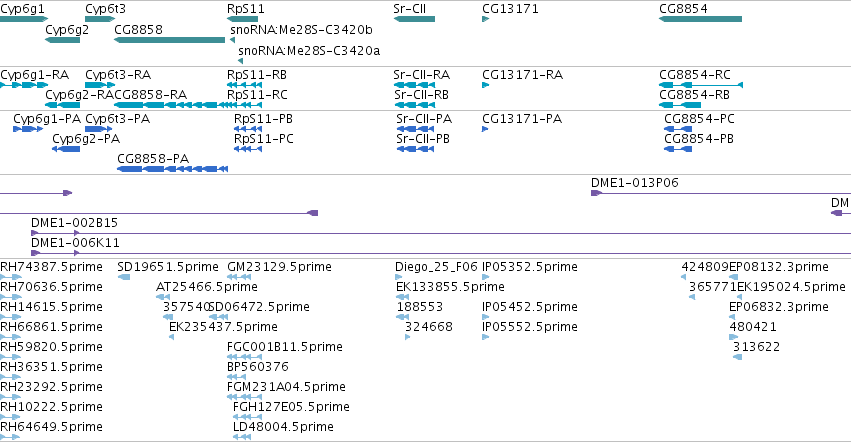Click RH10222.5prime EST glyph
This screenshot has height=442, width=851.
[x=10, y=416]
